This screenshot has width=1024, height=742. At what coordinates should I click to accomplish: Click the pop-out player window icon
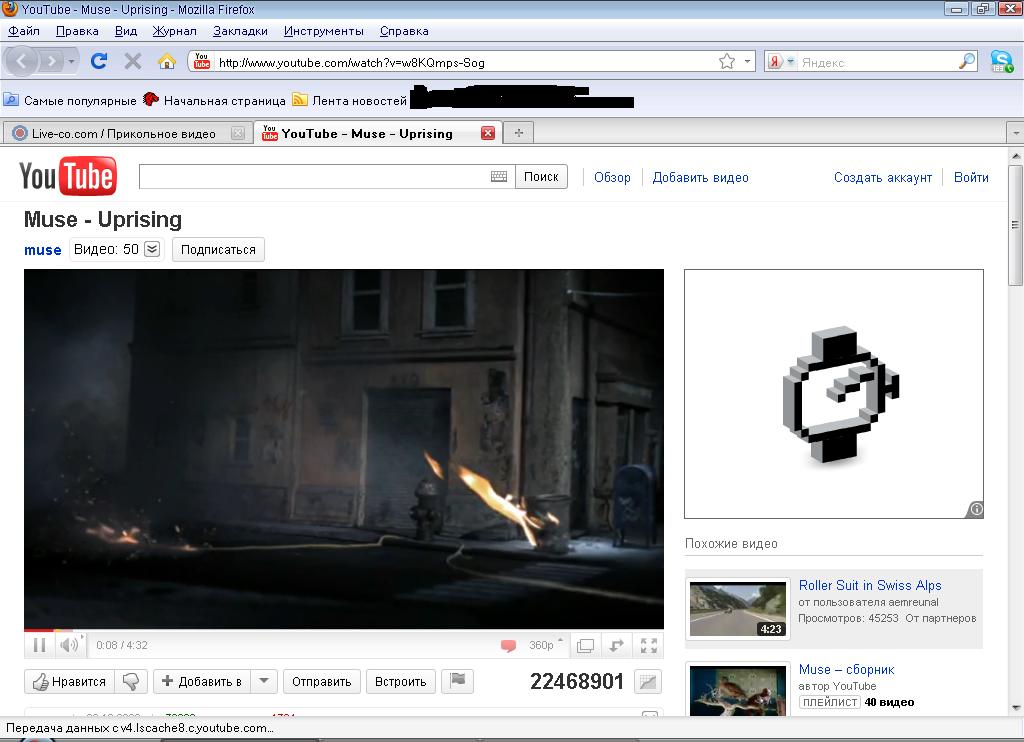585,646
